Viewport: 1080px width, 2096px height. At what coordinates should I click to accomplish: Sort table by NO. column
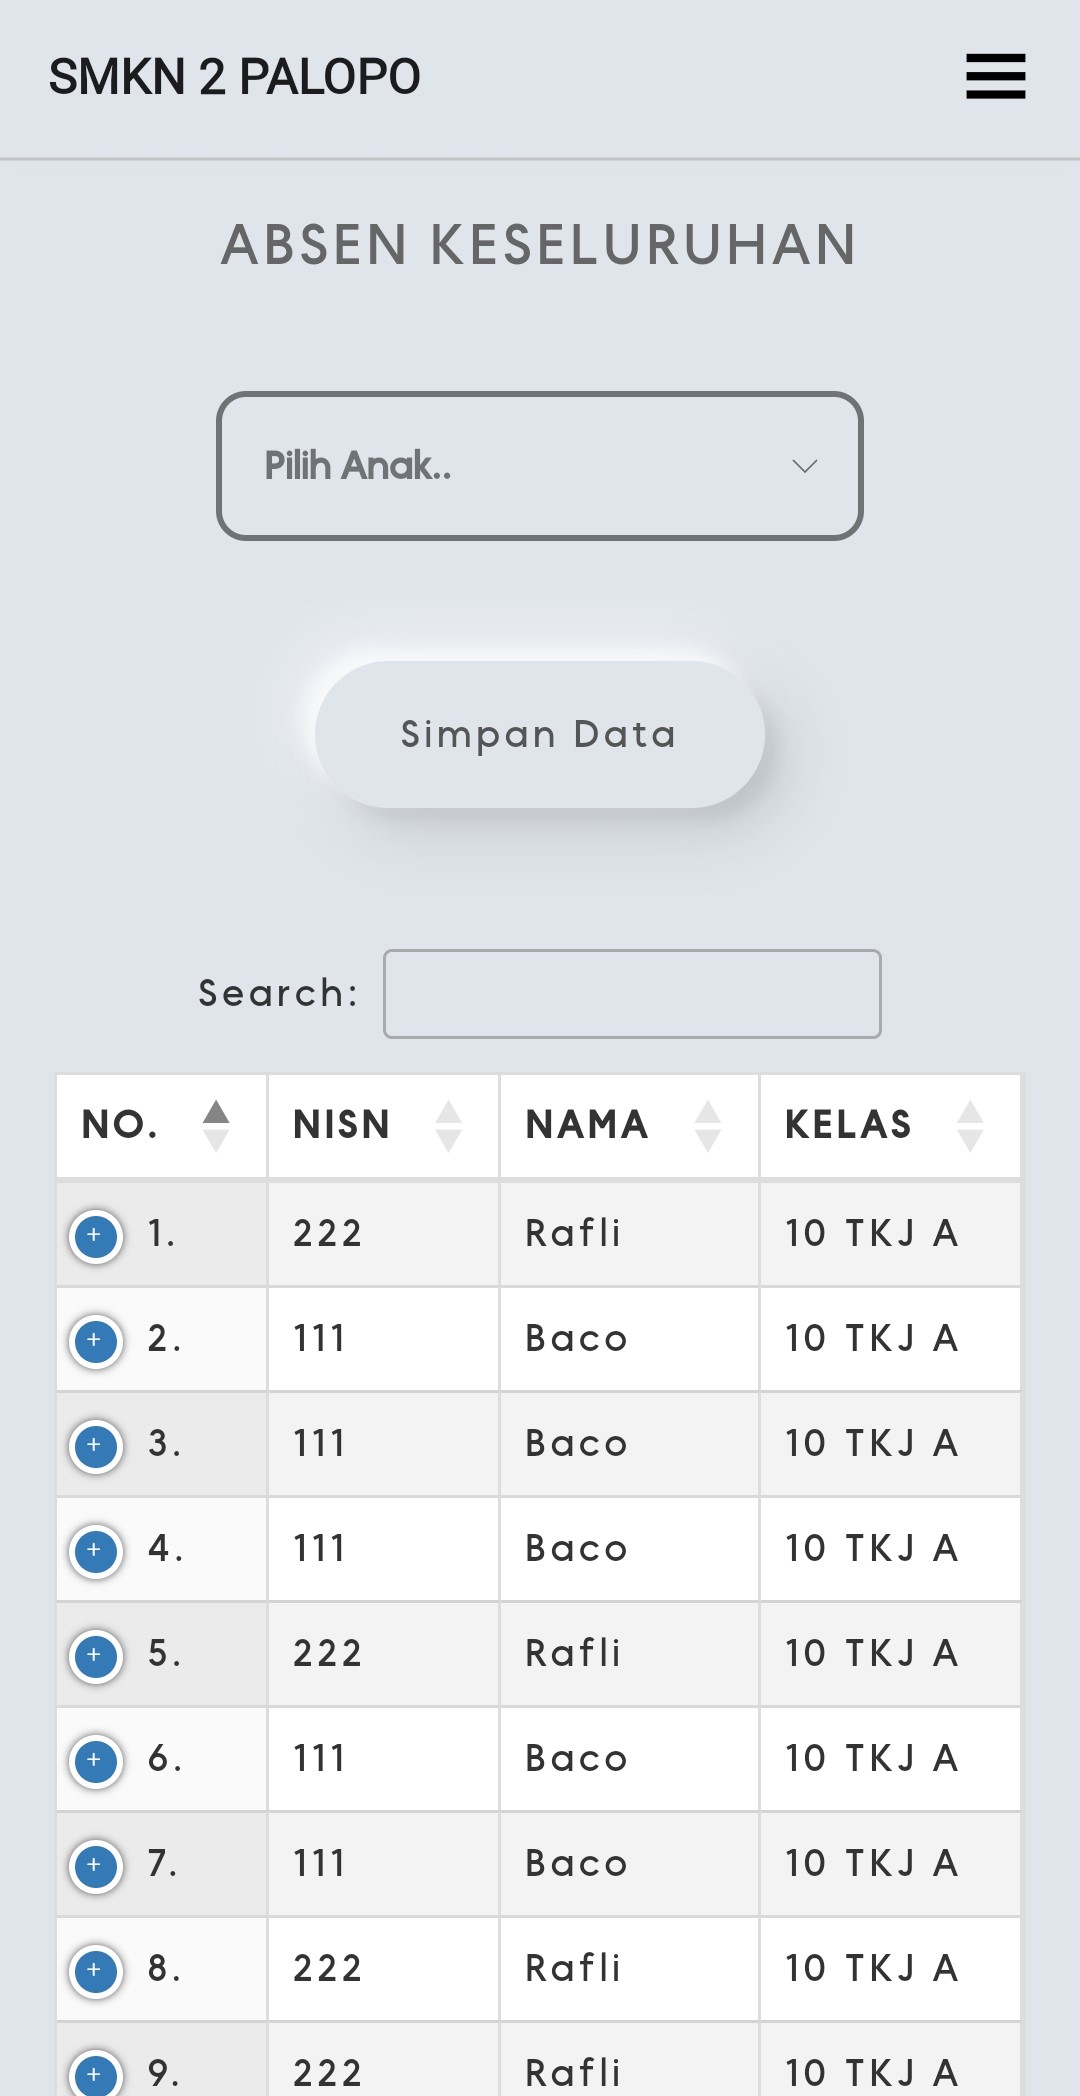click(161, 1125)
